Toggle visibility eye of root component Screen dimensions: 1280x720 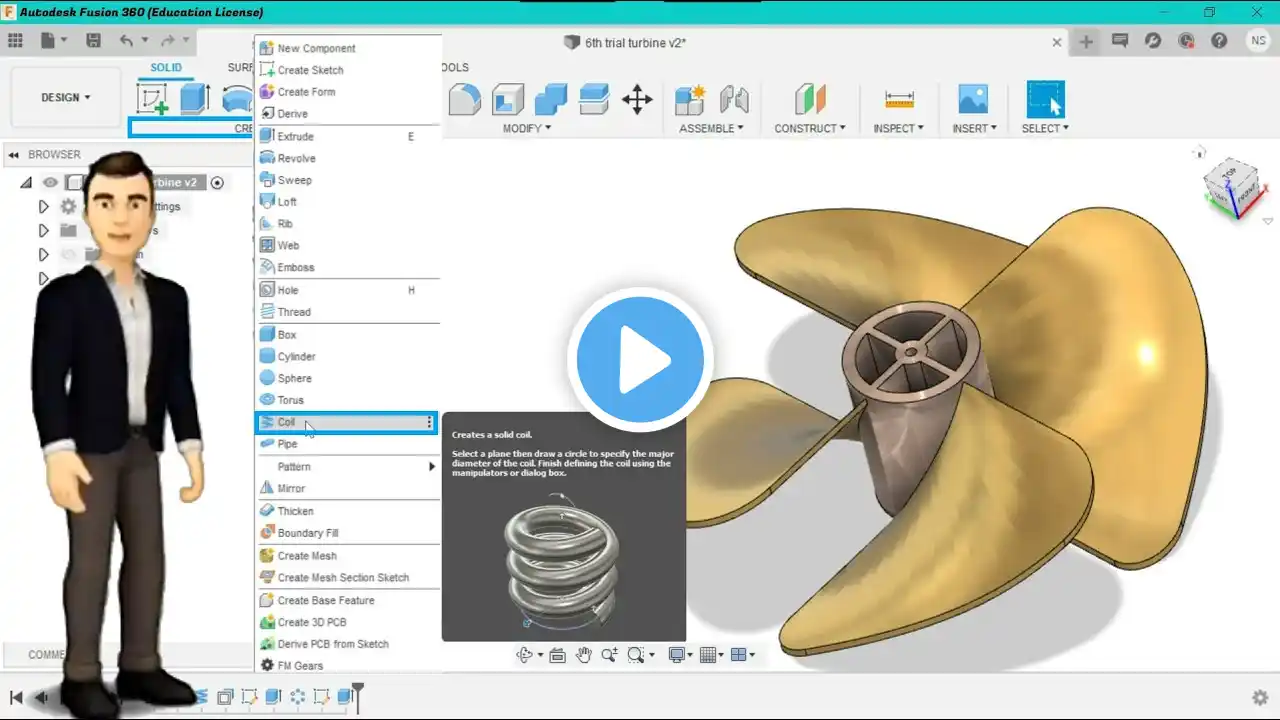tap(50, 182)
